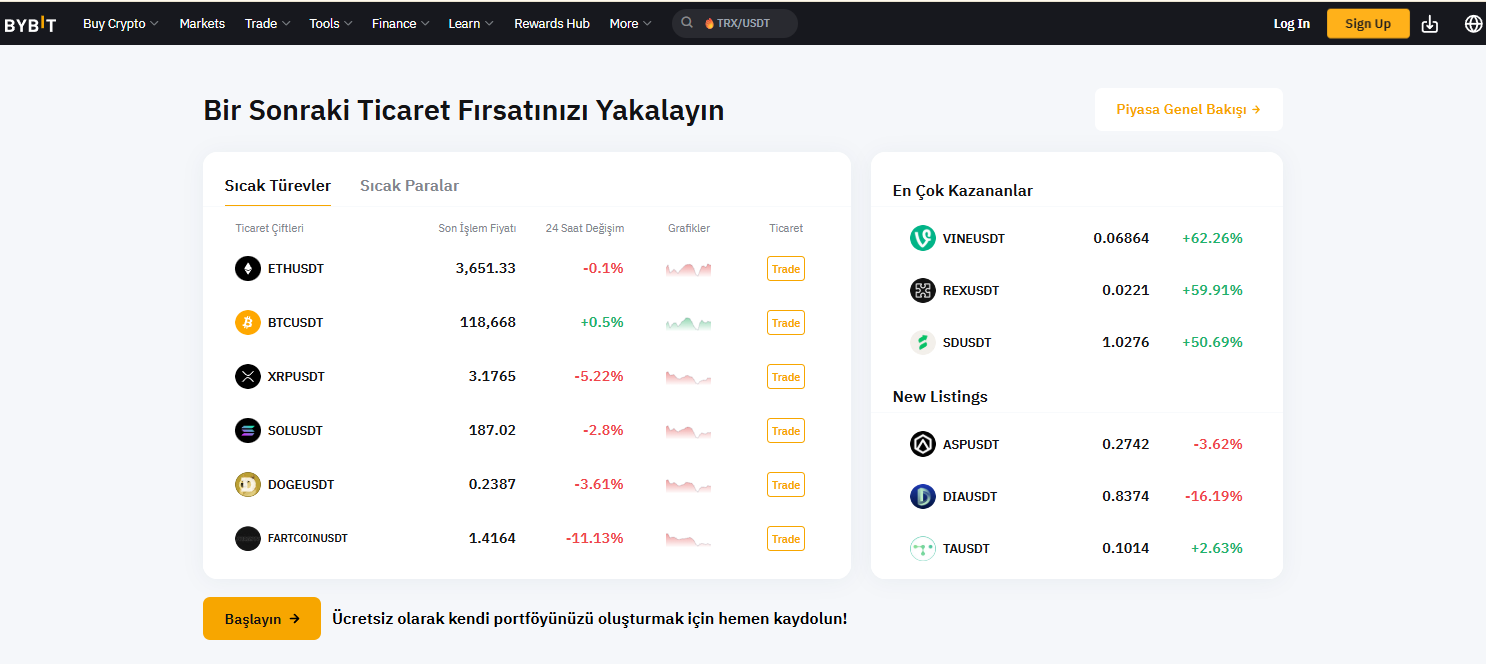Screen dimensions: 1486x664
Task: Open the app download icon
Action: [1430, 24]
